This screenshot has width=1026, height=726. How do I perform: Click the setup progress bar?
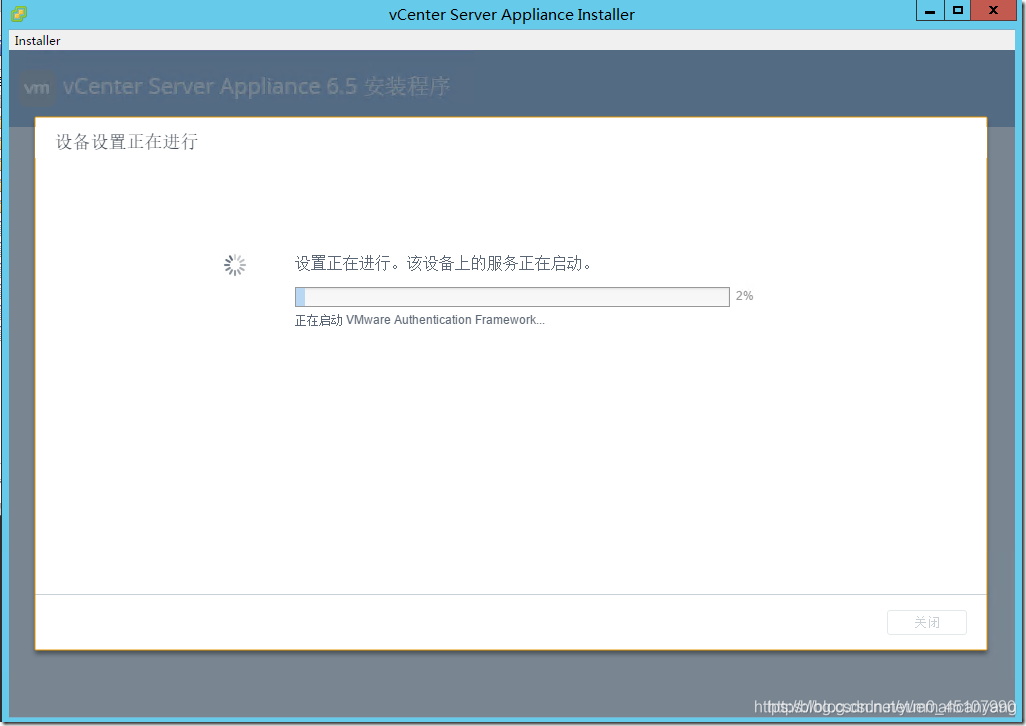512,296
